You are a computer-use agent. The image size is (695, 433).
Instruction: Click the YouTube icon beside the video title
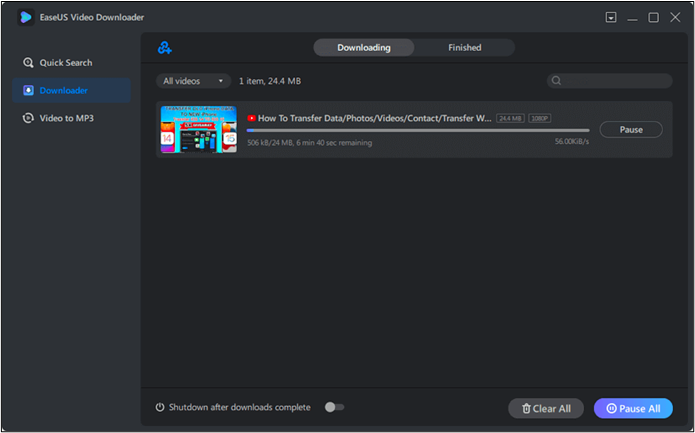pos(251,118)
